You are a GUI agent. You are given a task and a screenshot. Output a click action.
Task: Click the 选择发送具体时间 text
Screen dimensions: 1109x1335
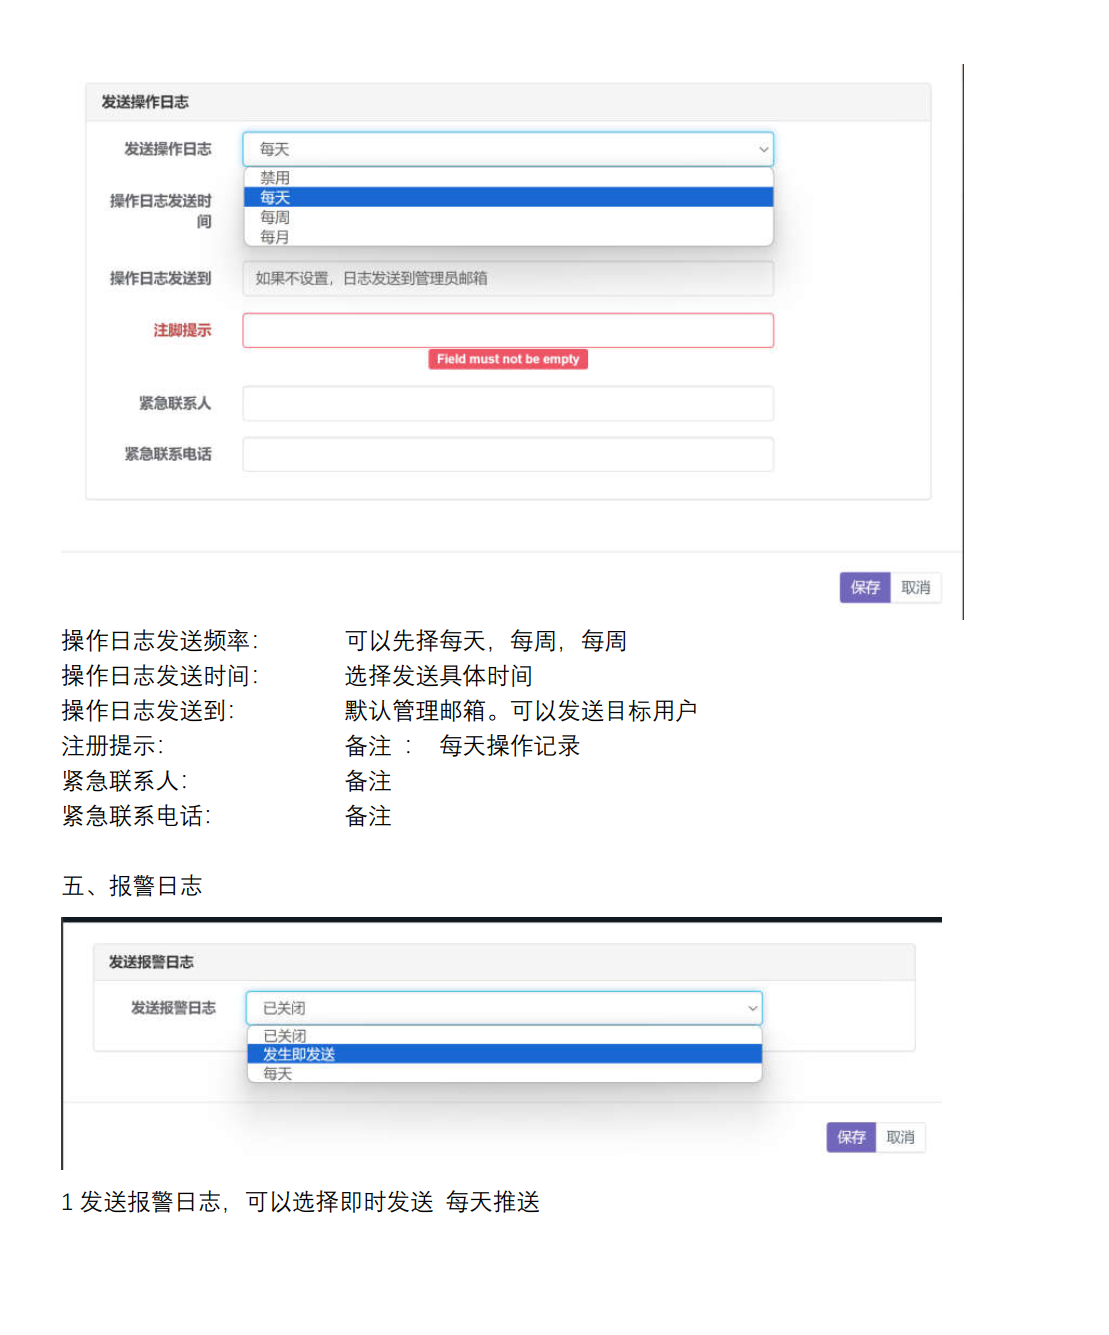pyautogui.click(x=439, y=676)
